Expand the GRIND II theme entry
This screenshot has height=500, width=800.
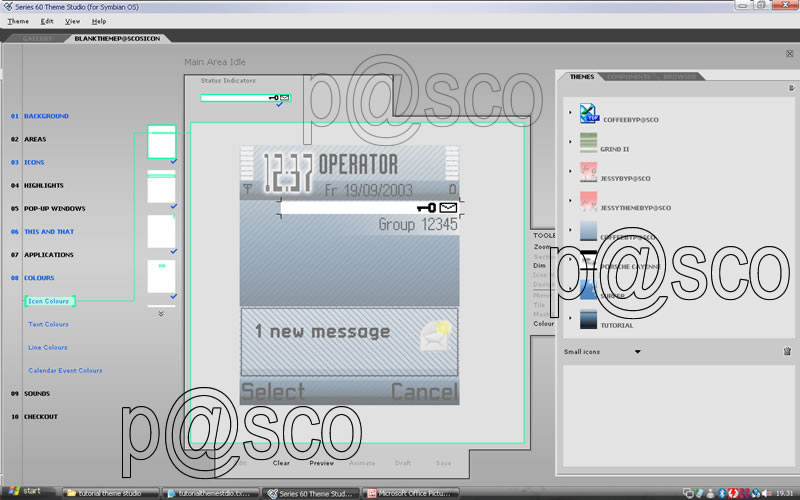point(570,142)
